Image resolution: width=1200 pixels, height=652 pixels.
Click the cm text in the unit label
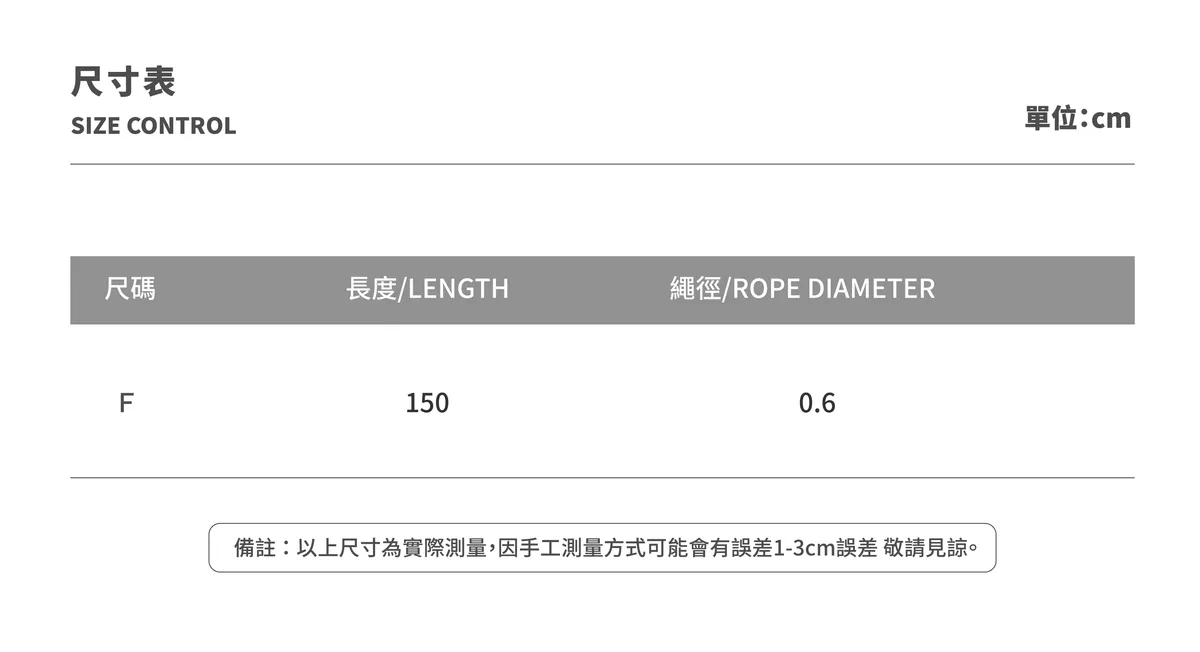coord(1111,119)
